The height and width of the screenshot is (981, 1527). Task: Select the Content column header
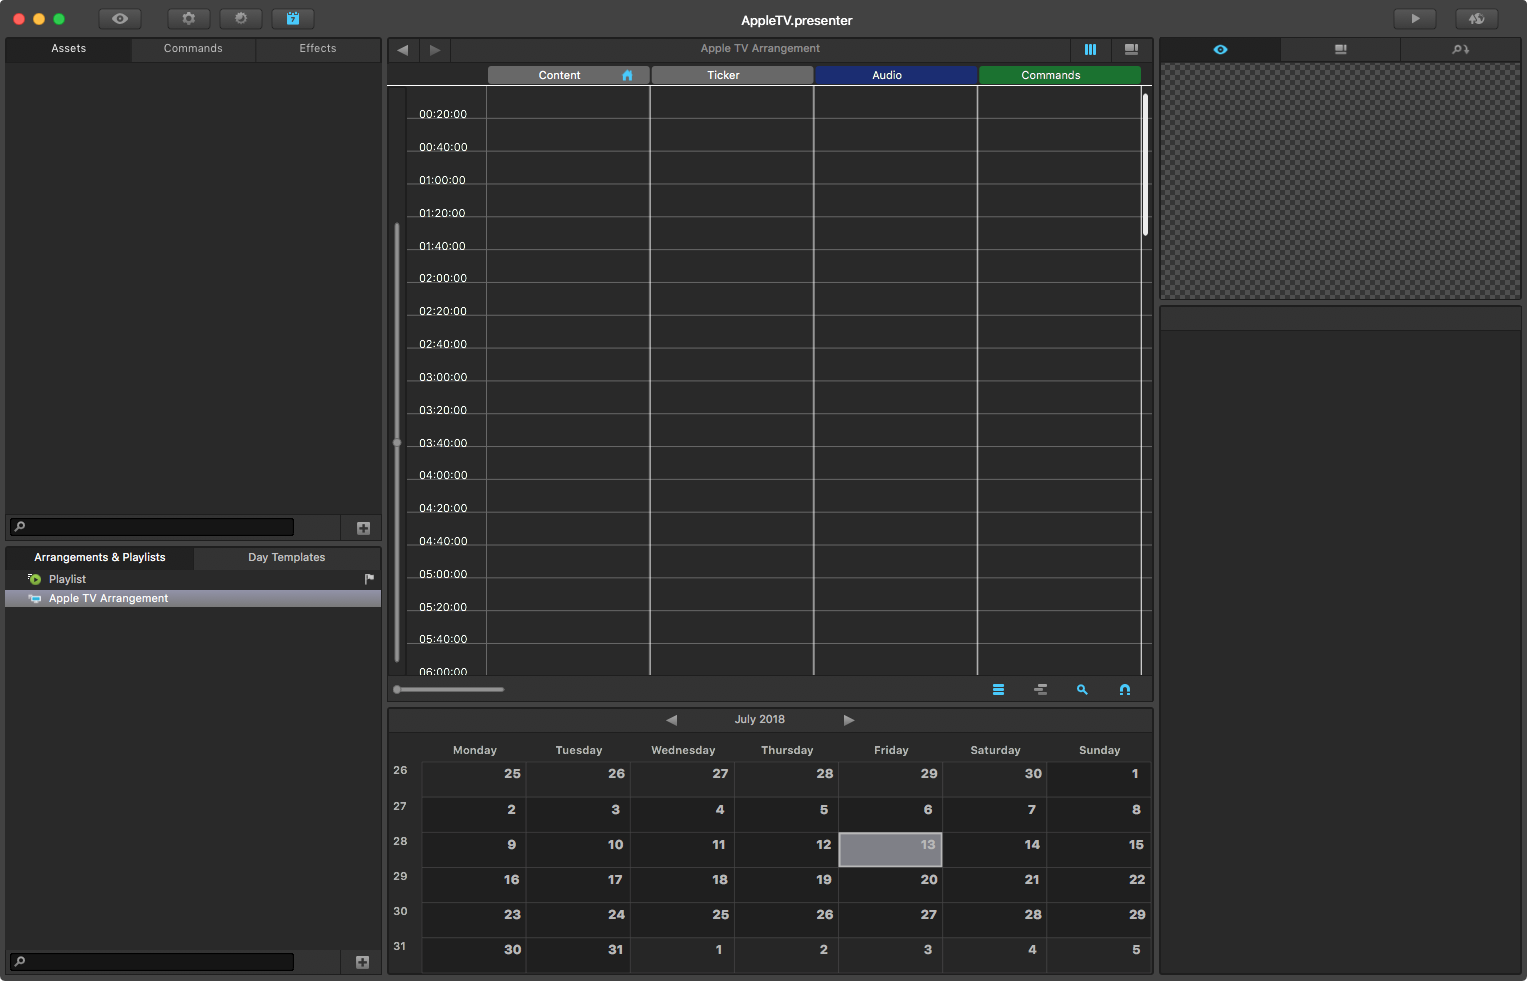[x=568, y=75]
